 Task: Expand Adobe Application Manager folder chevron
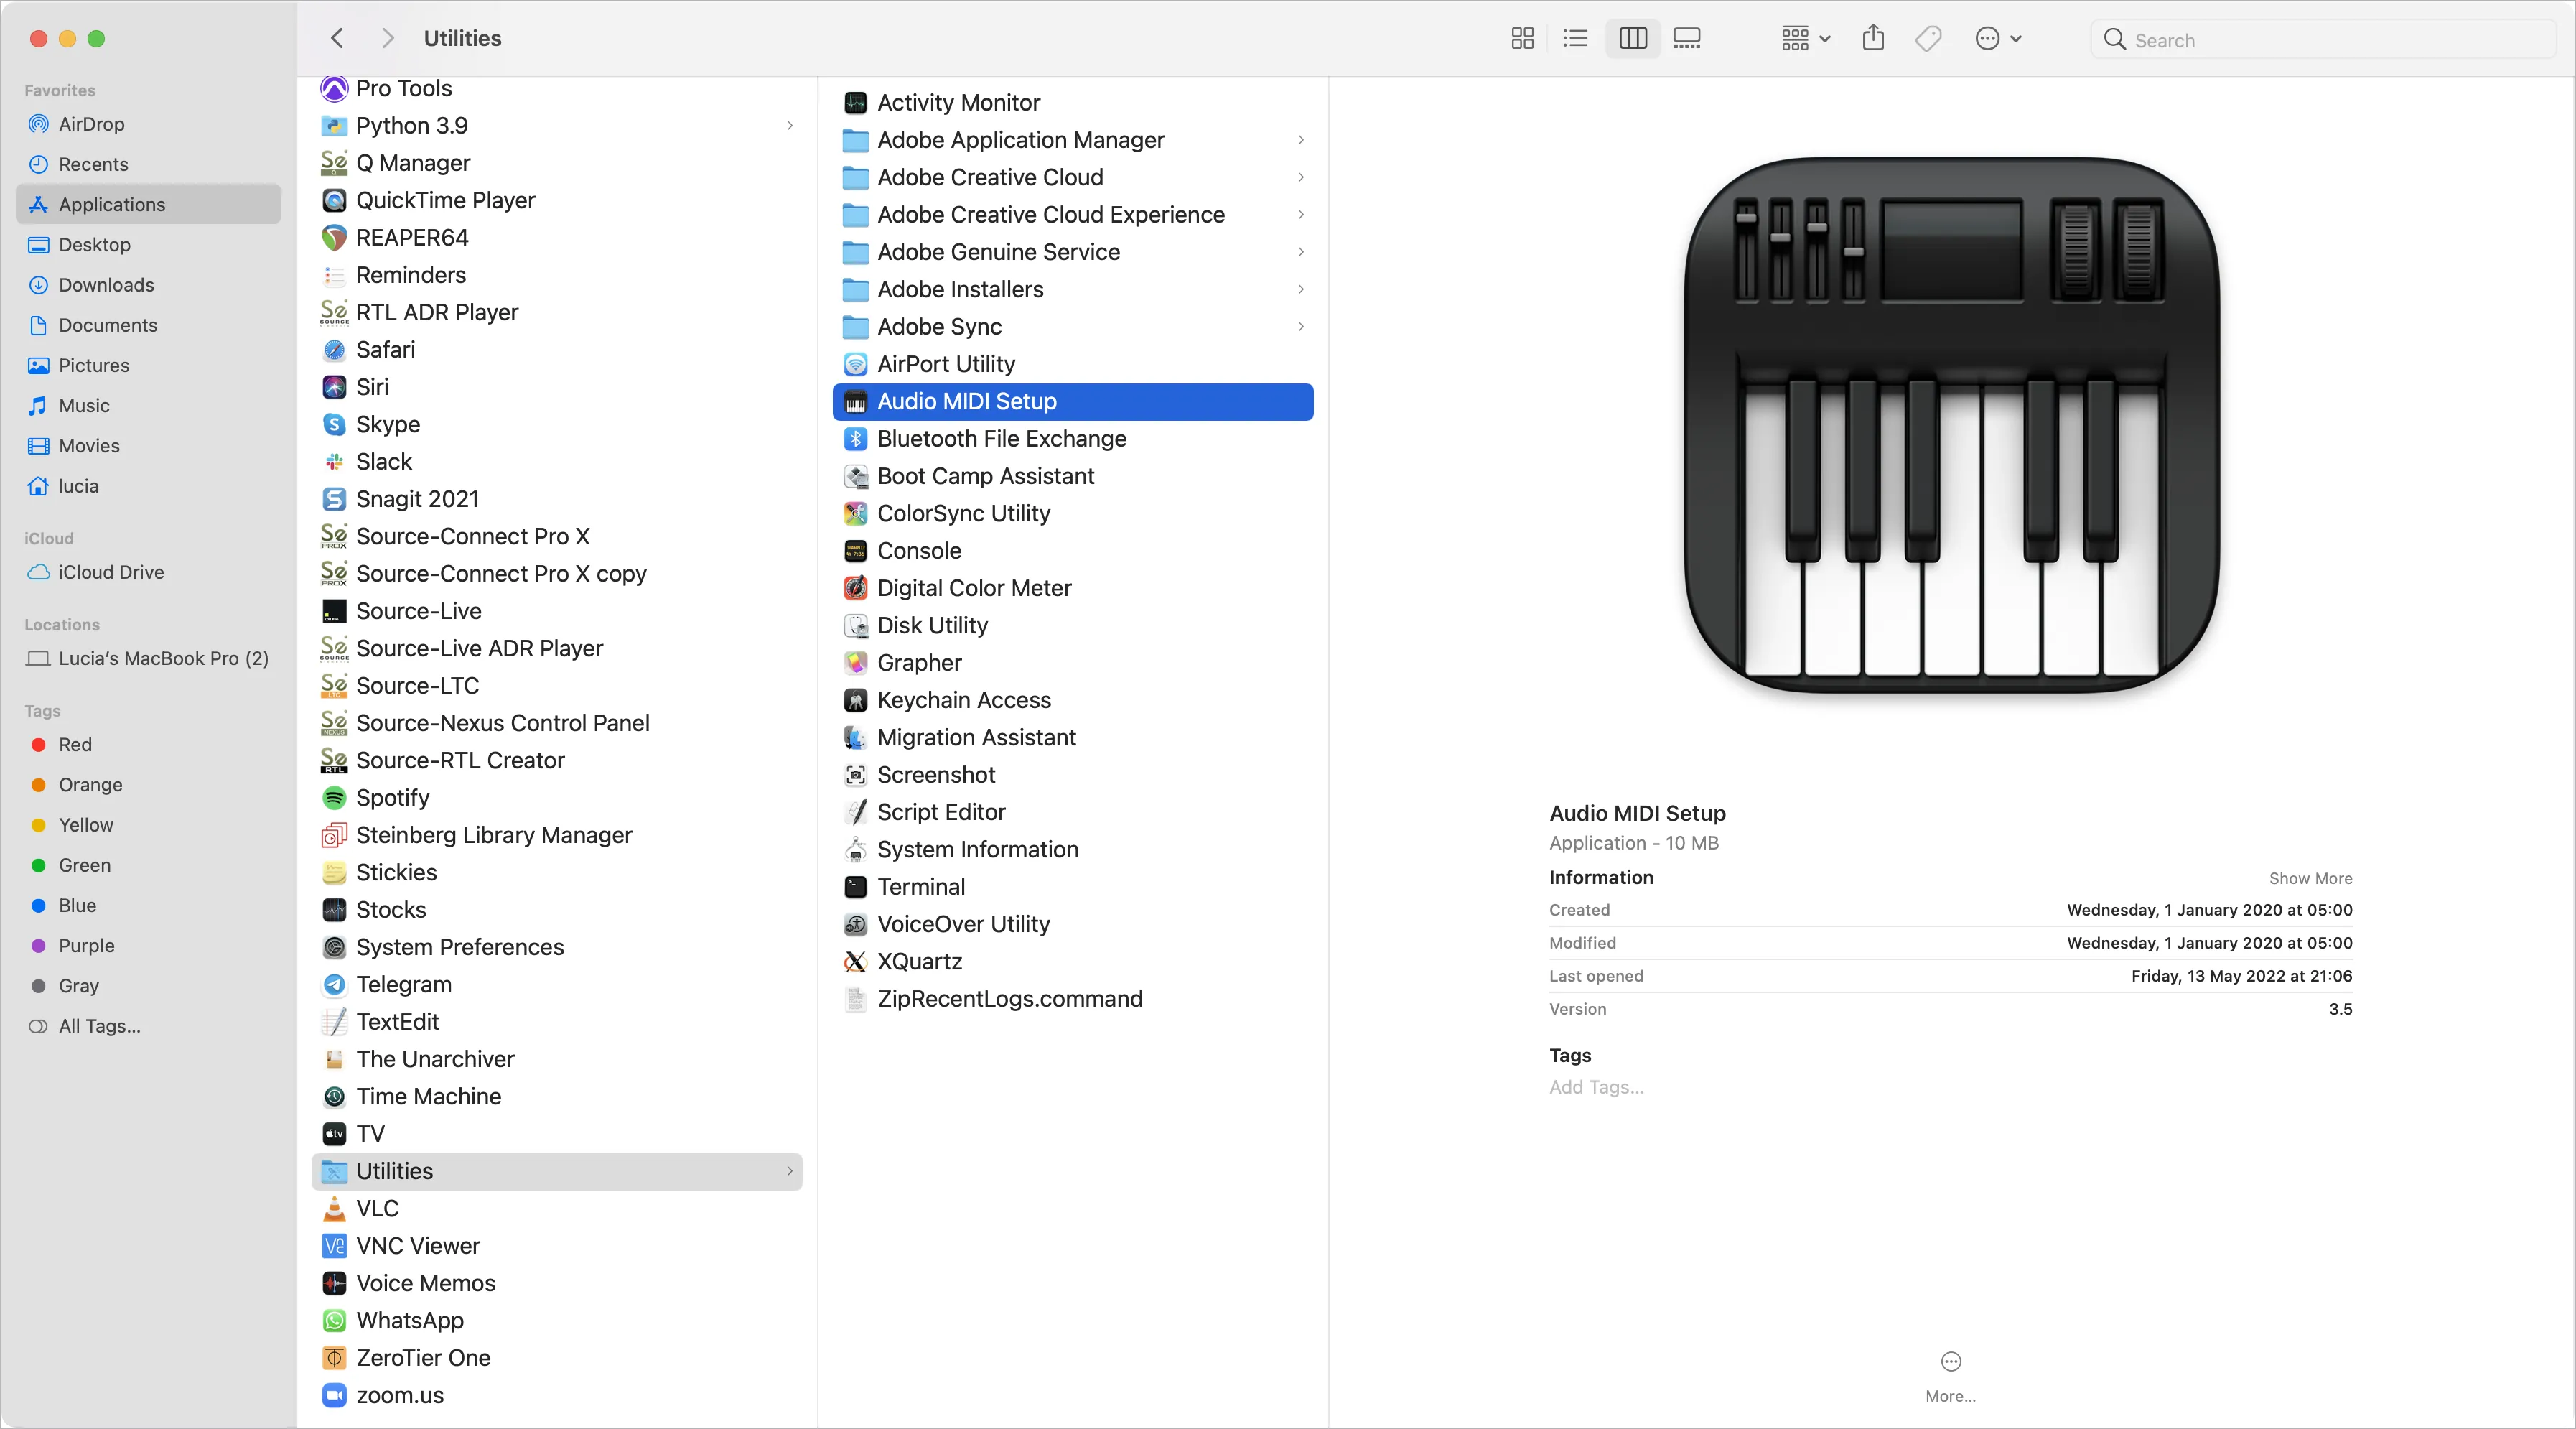(x=1301, y=140)
